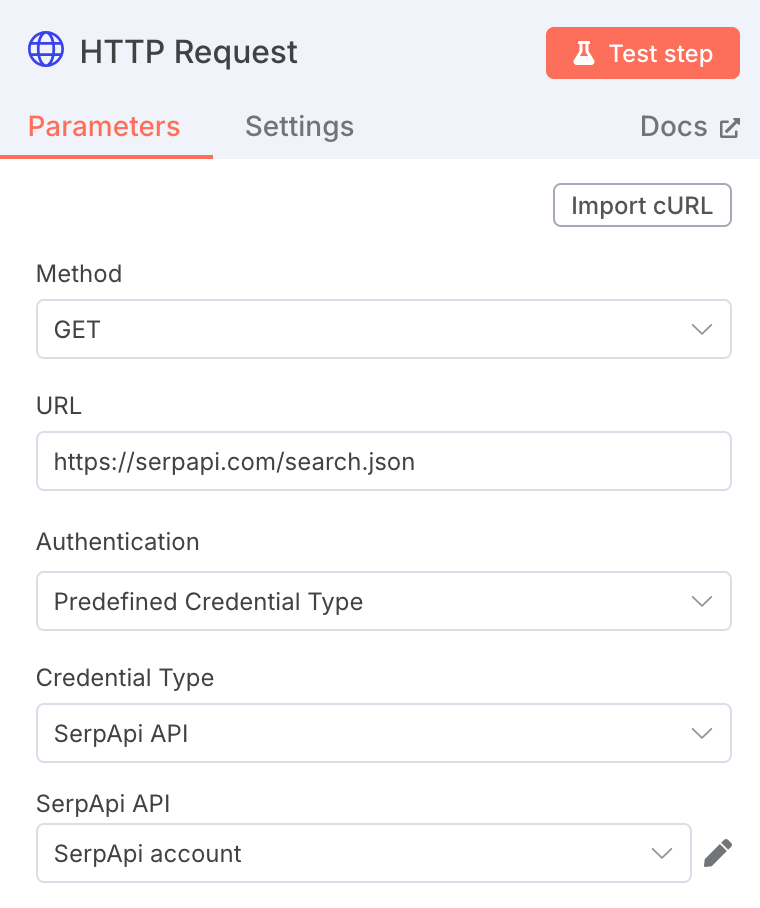Screen dimensions: 760x908
Task: Click the Authentication field label
Action: click(118, 542)
